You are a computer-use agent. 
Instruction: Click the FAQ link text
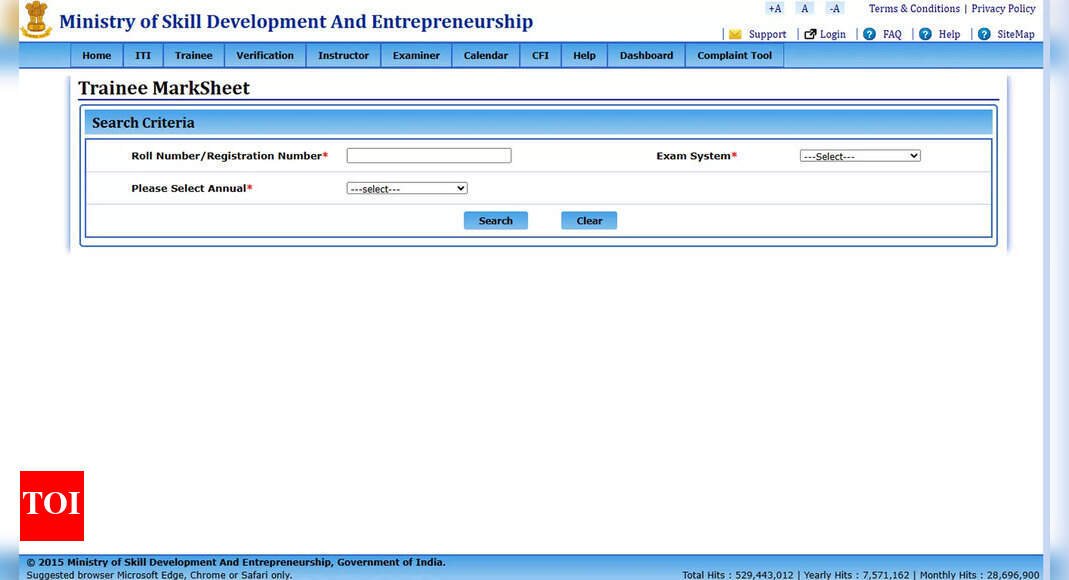click(x=892, y=34)
